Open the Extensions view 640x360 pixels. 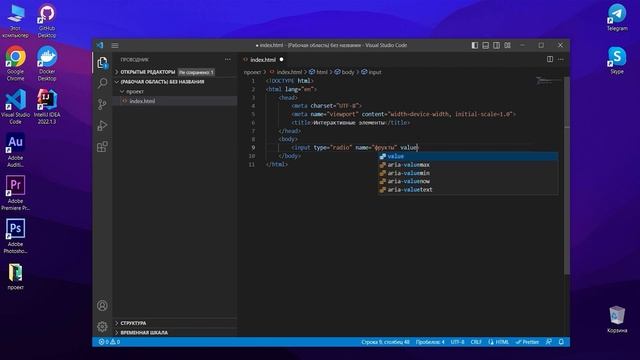102,147
